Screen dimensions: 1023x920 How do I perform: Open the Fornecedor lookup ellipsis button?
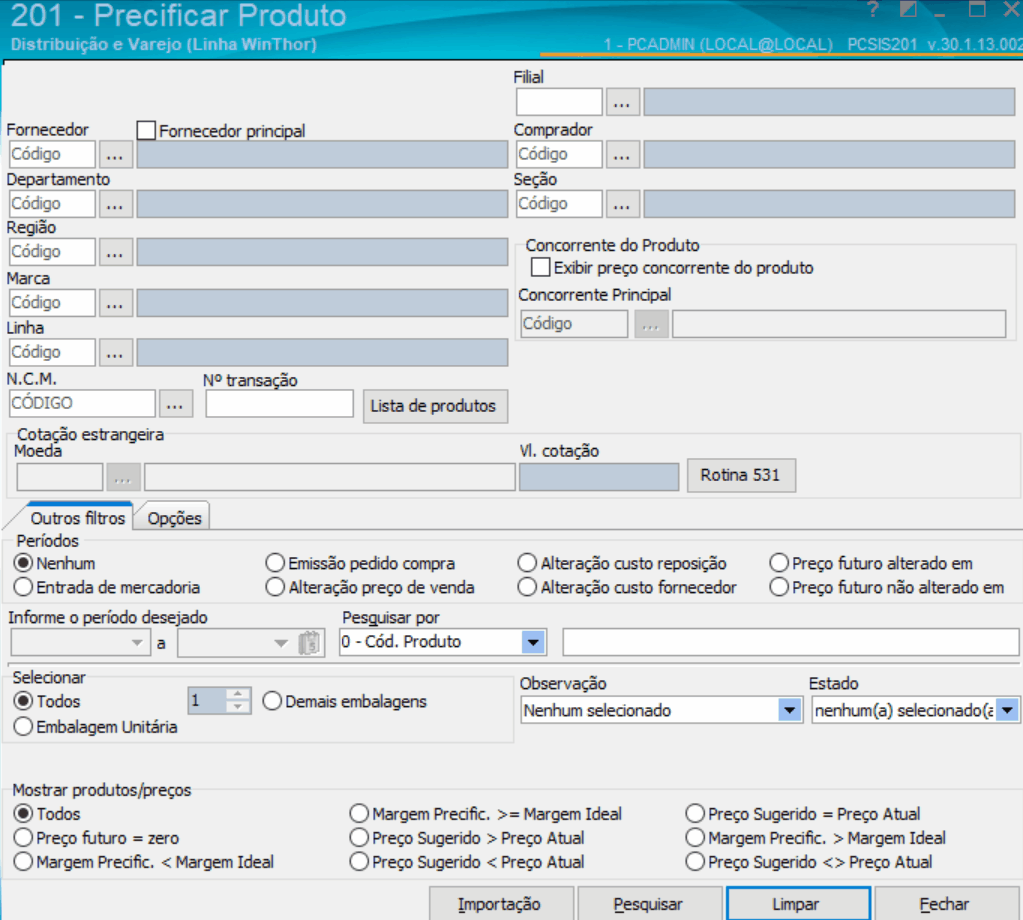pos(115,155)
